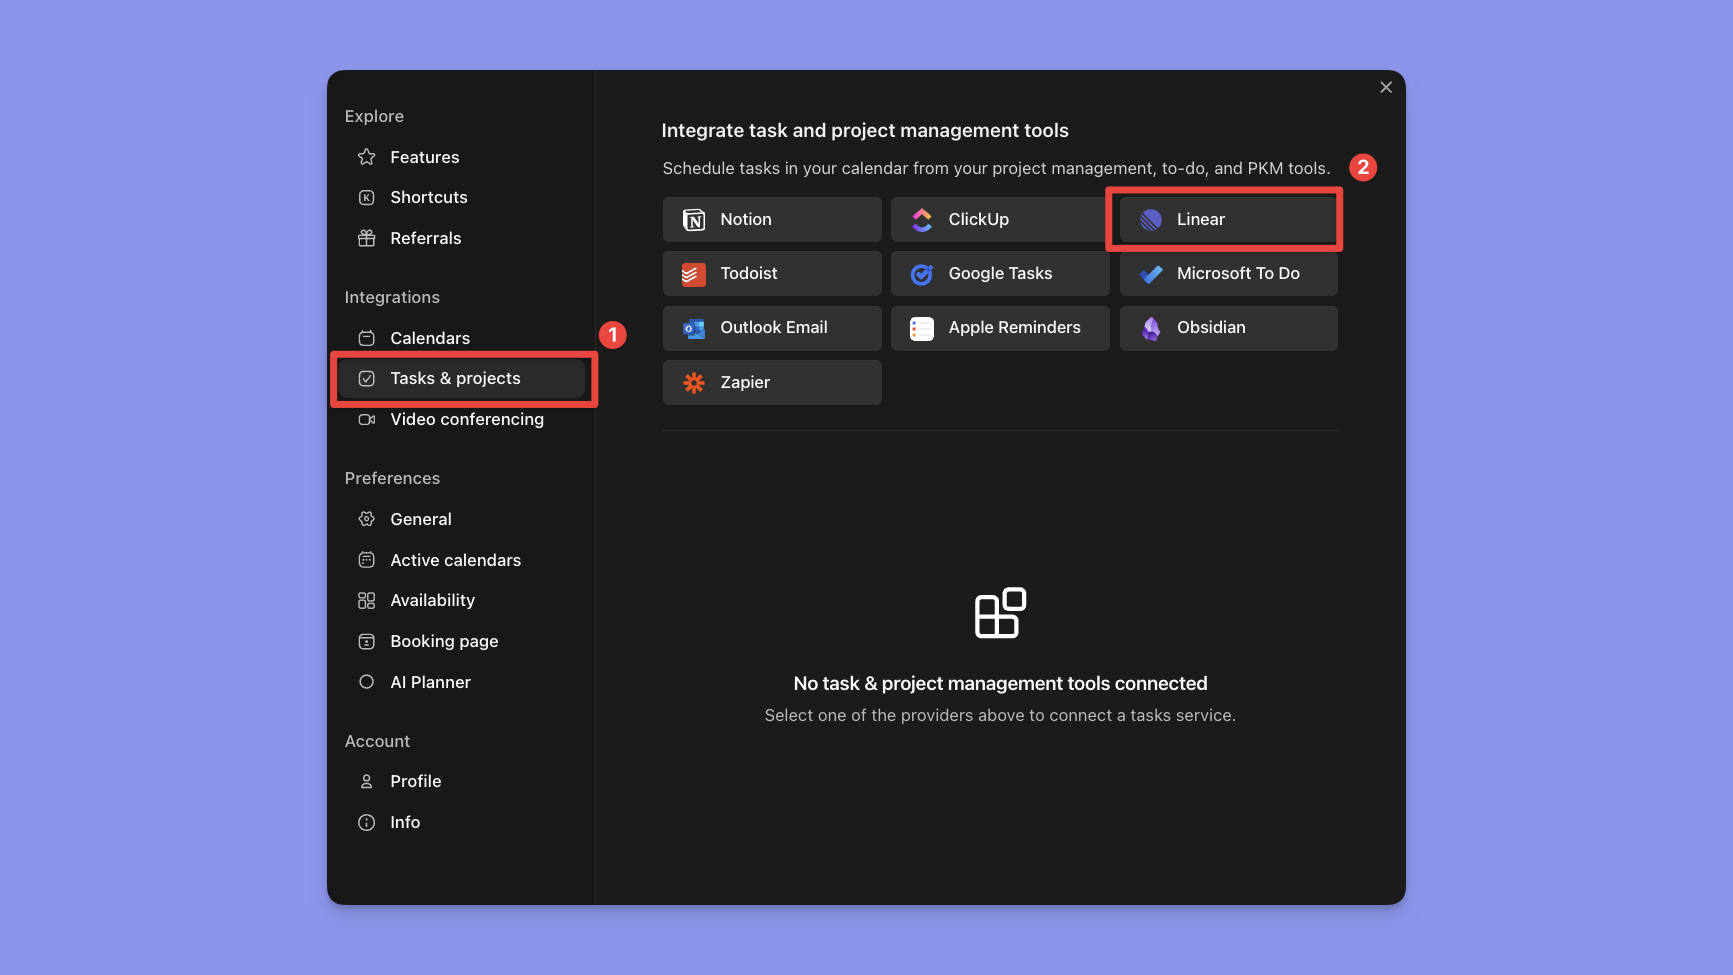Click the Zapier logo icon
Screen dimensions: 1733x975
click(x=694, y=382)
